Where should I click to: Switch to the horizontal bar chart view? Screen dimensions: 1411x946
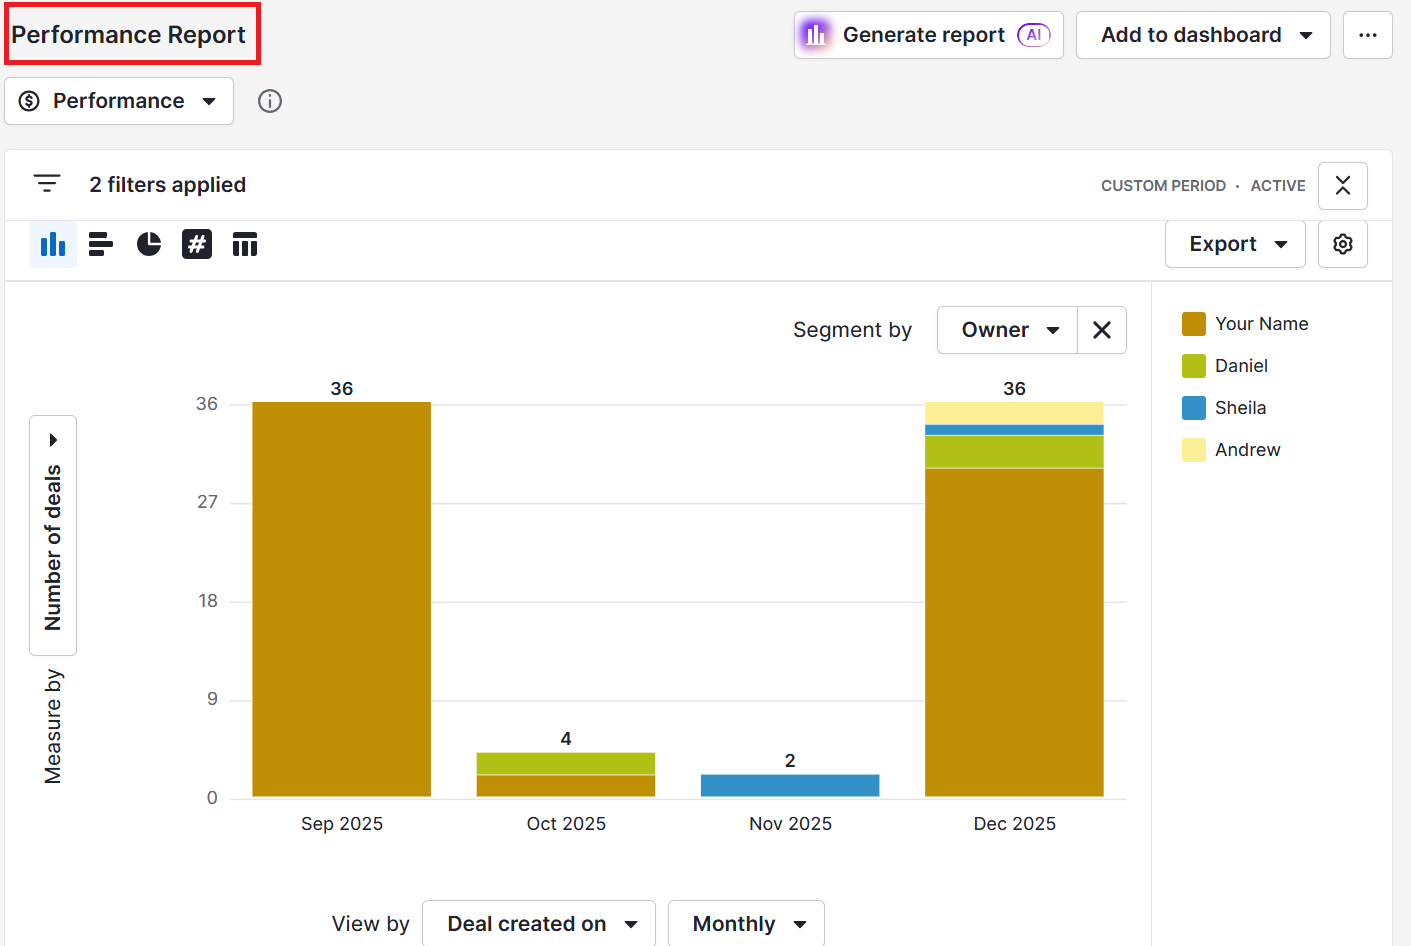click(x=101, y=243)
